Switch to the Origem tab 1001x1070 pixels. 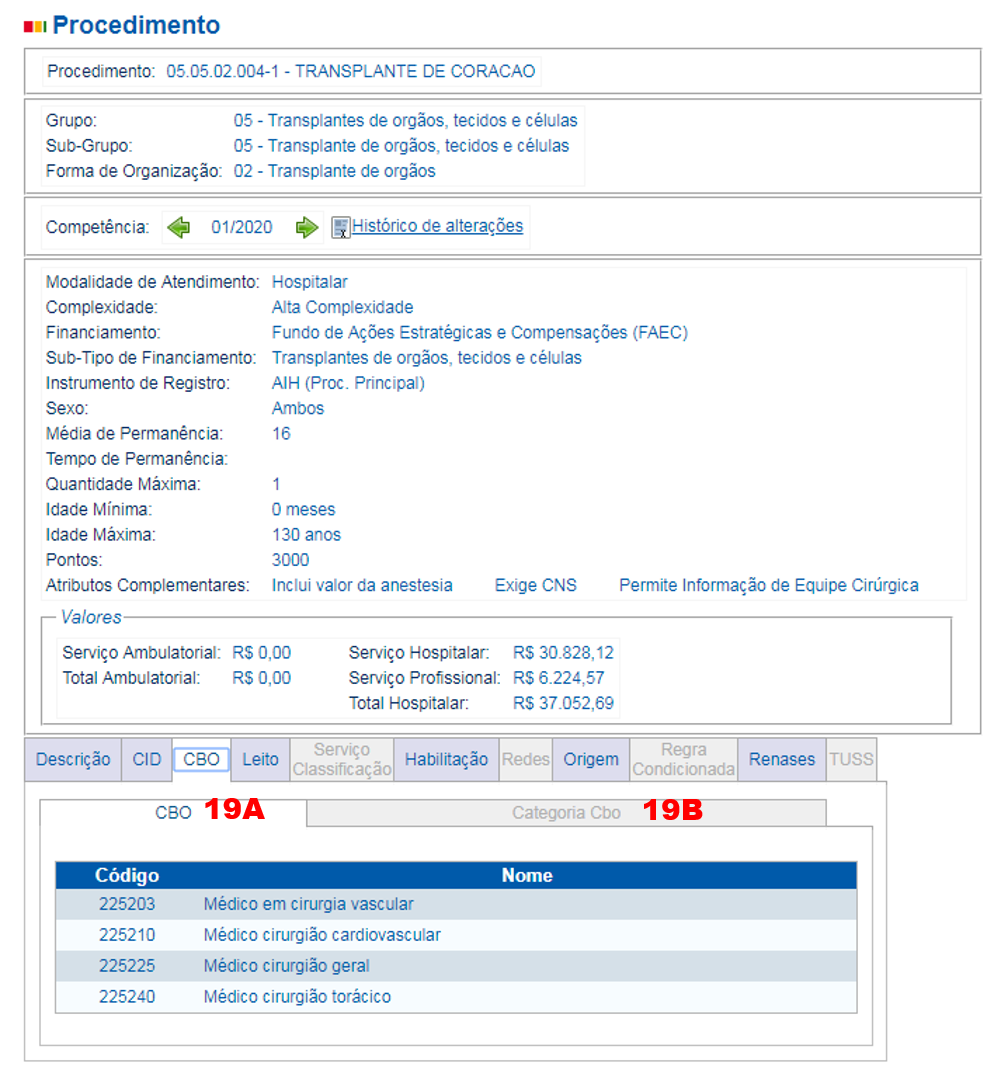[x=590, y=759]
